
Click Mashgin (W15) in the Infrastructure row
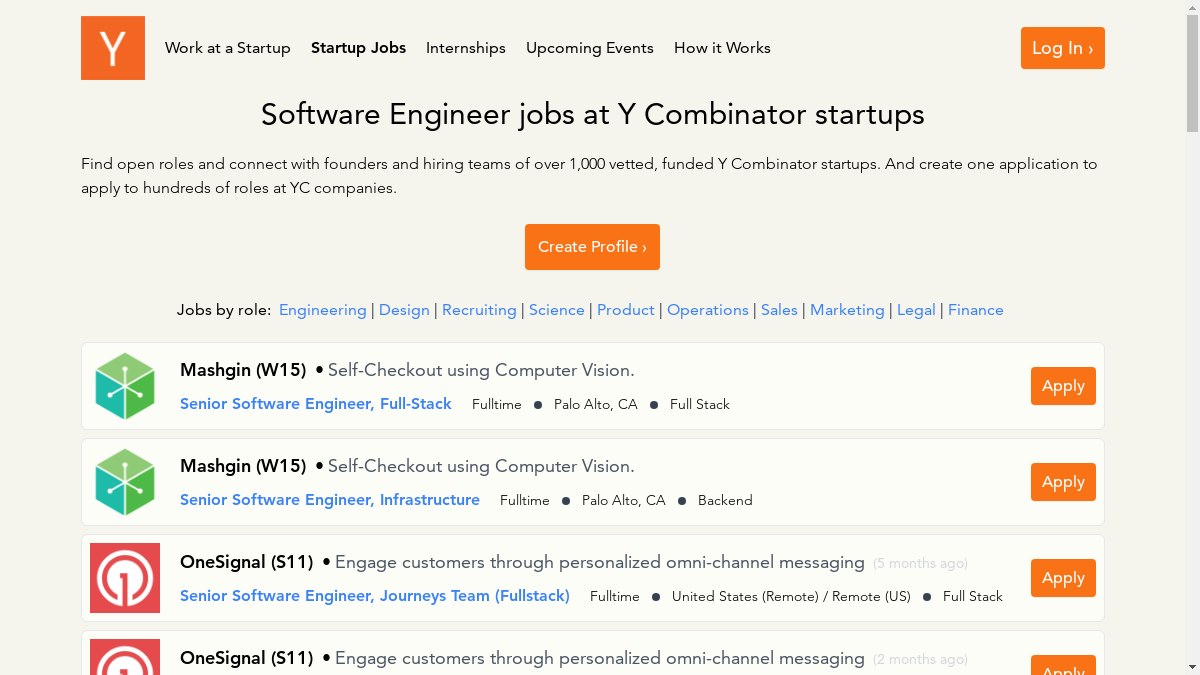pyautogui.click(x=243, y=466)
